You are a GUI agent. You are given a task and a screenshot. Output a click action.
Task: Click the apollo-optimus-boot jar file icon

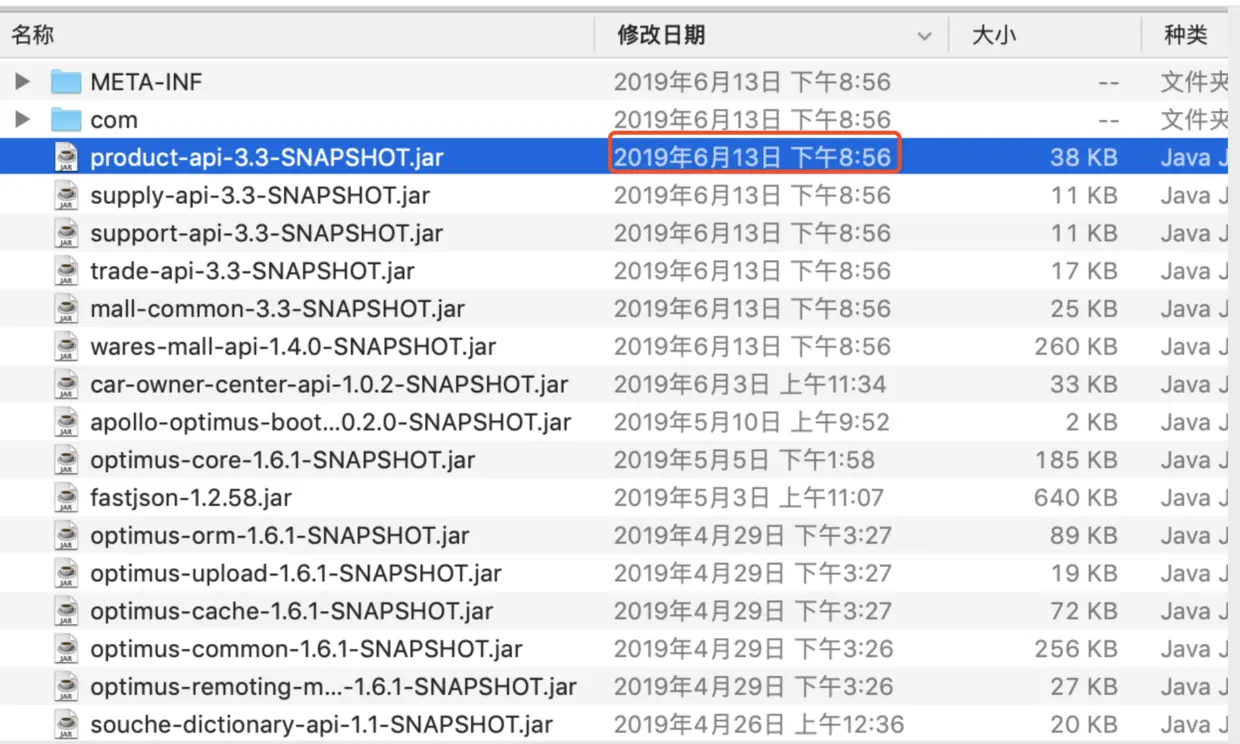(66, 422)
